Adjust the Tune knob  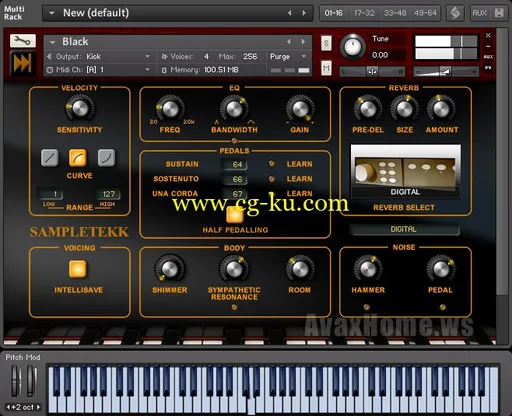pyautogui.click(x=353, y=47)
